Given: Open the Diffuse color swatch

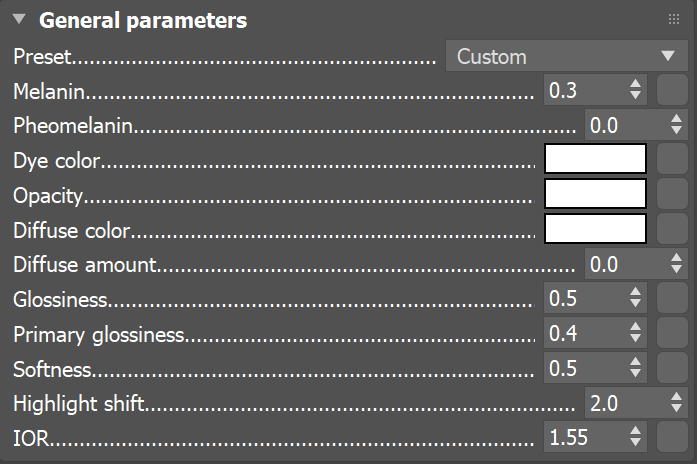Looking at the screenshot, I should point(595,229).
